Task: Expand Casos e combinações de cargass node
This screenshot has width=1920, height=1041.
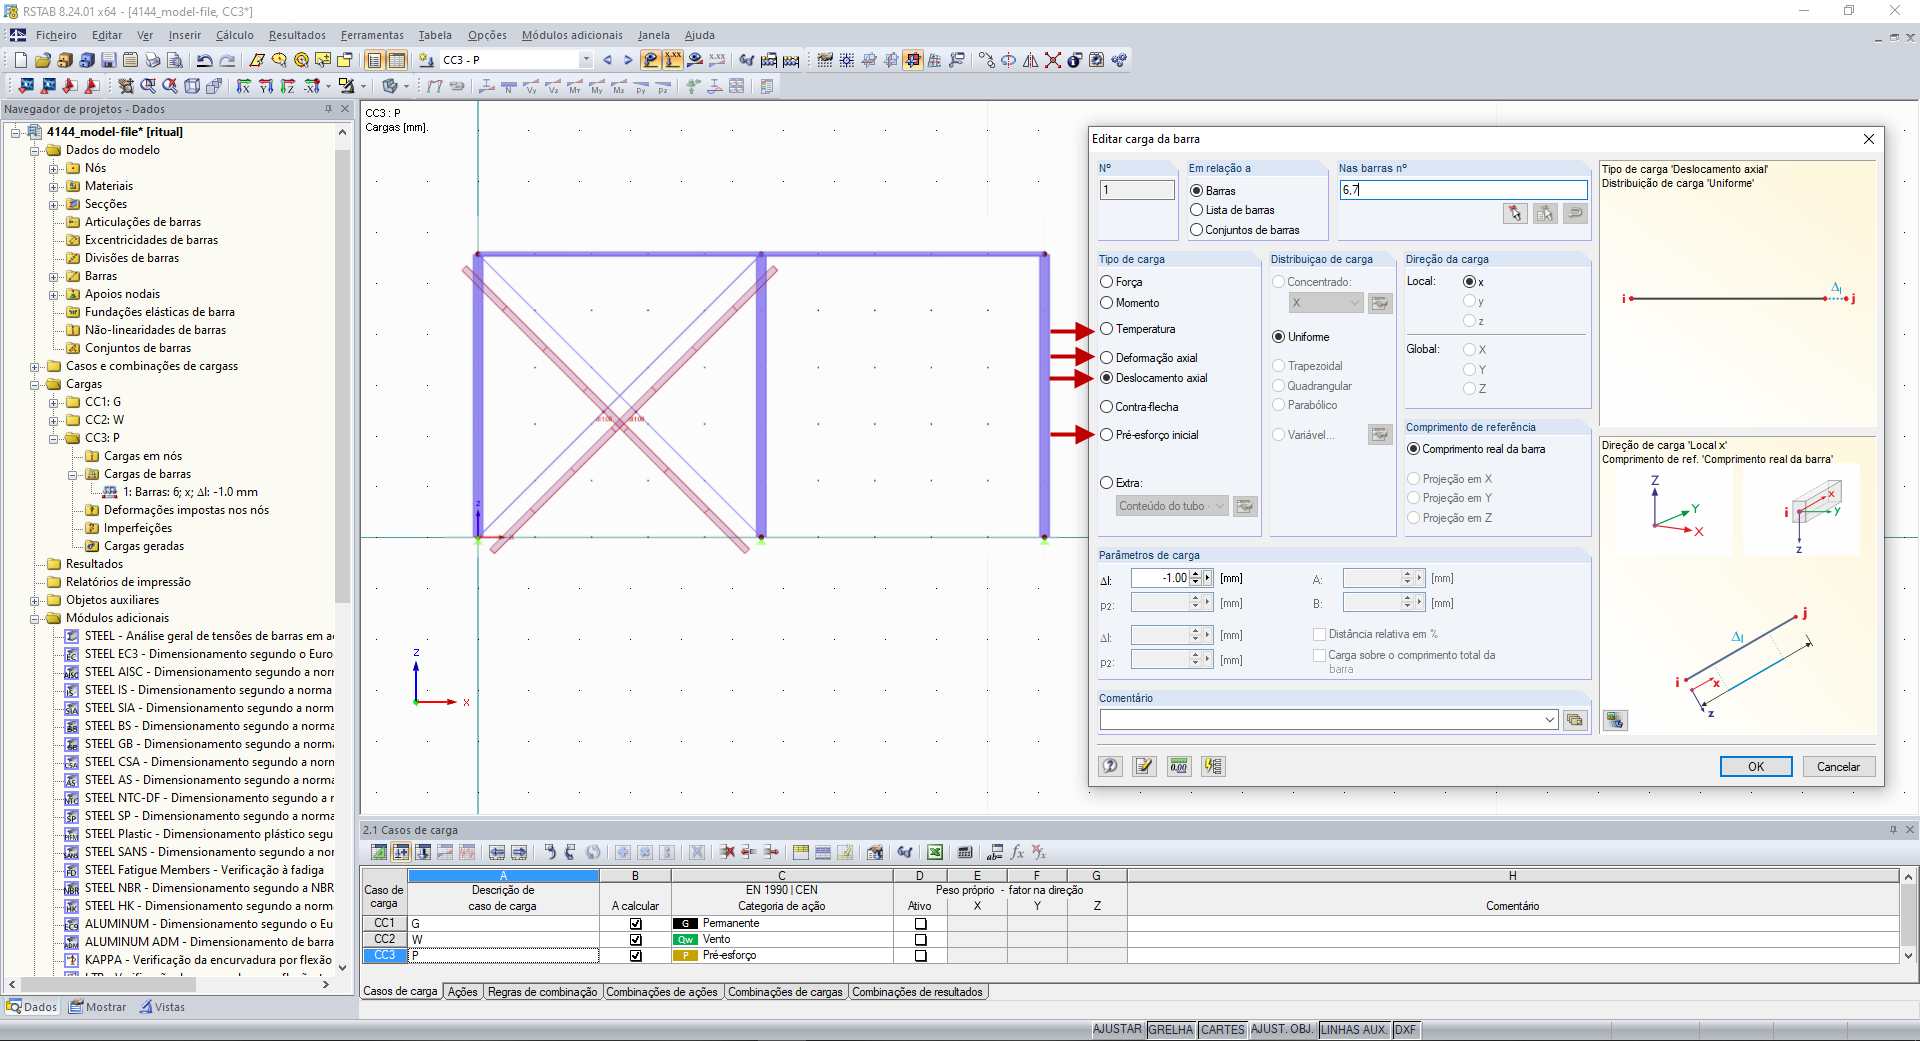Action: tap(35, 366)
